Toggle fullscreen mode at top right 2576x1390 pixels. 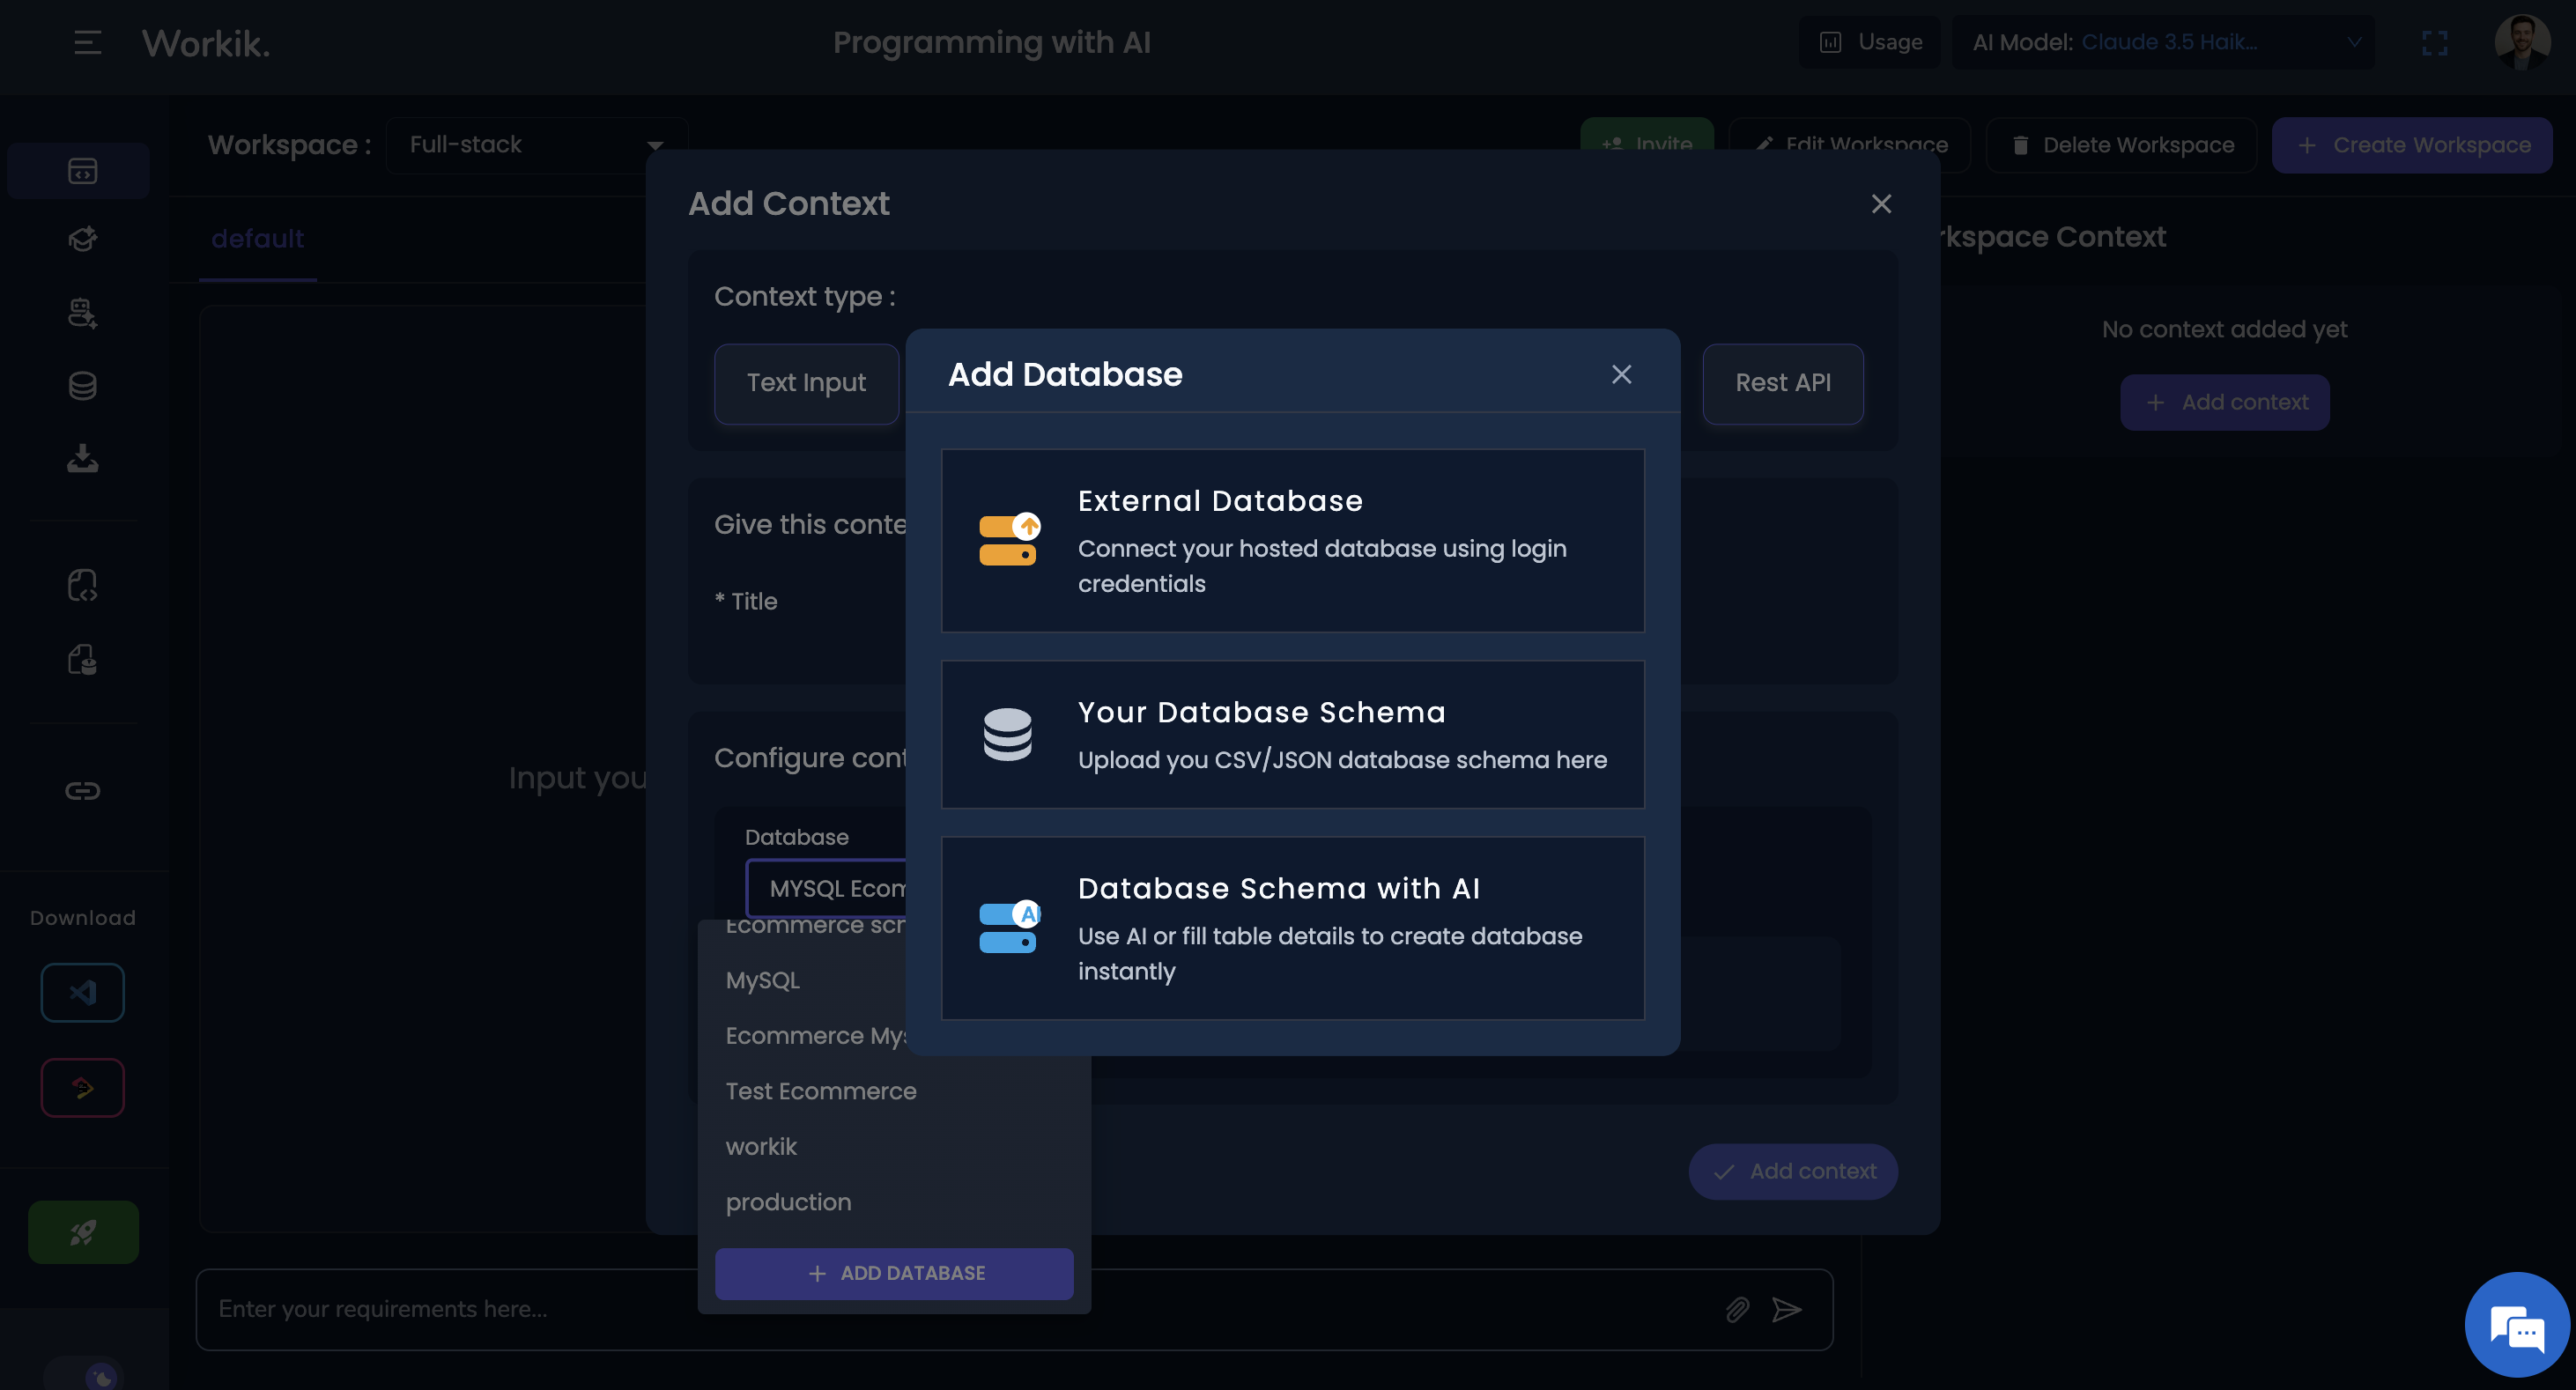[x=2435, y=42]
